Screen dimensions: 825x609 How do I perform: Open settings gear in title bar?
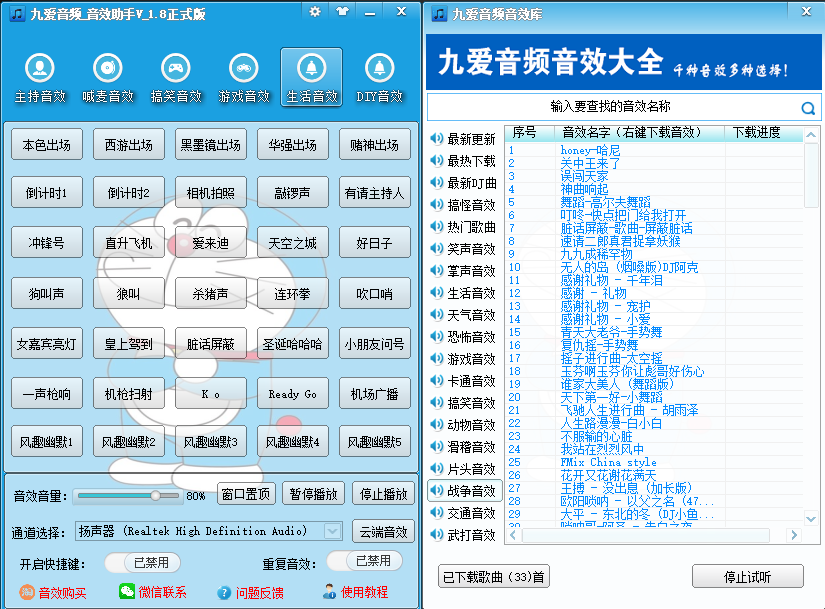pos(315,11)
